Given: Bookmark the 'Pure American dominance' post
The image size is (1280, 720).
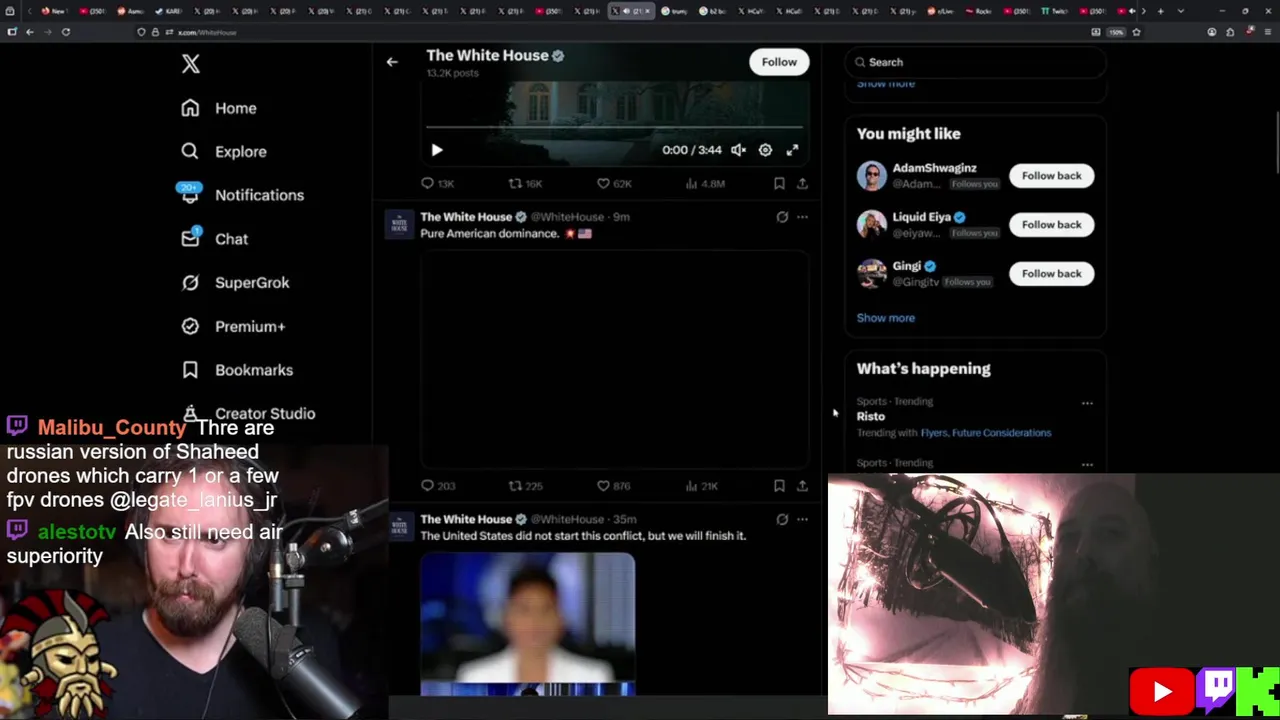Looking at the screenshot, I should click(779, 486).
